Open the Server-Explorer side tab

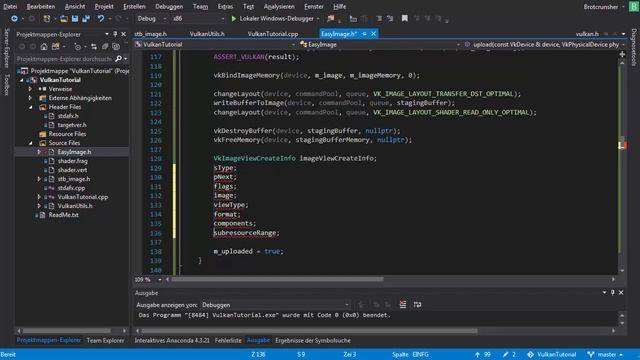point(7,48)
